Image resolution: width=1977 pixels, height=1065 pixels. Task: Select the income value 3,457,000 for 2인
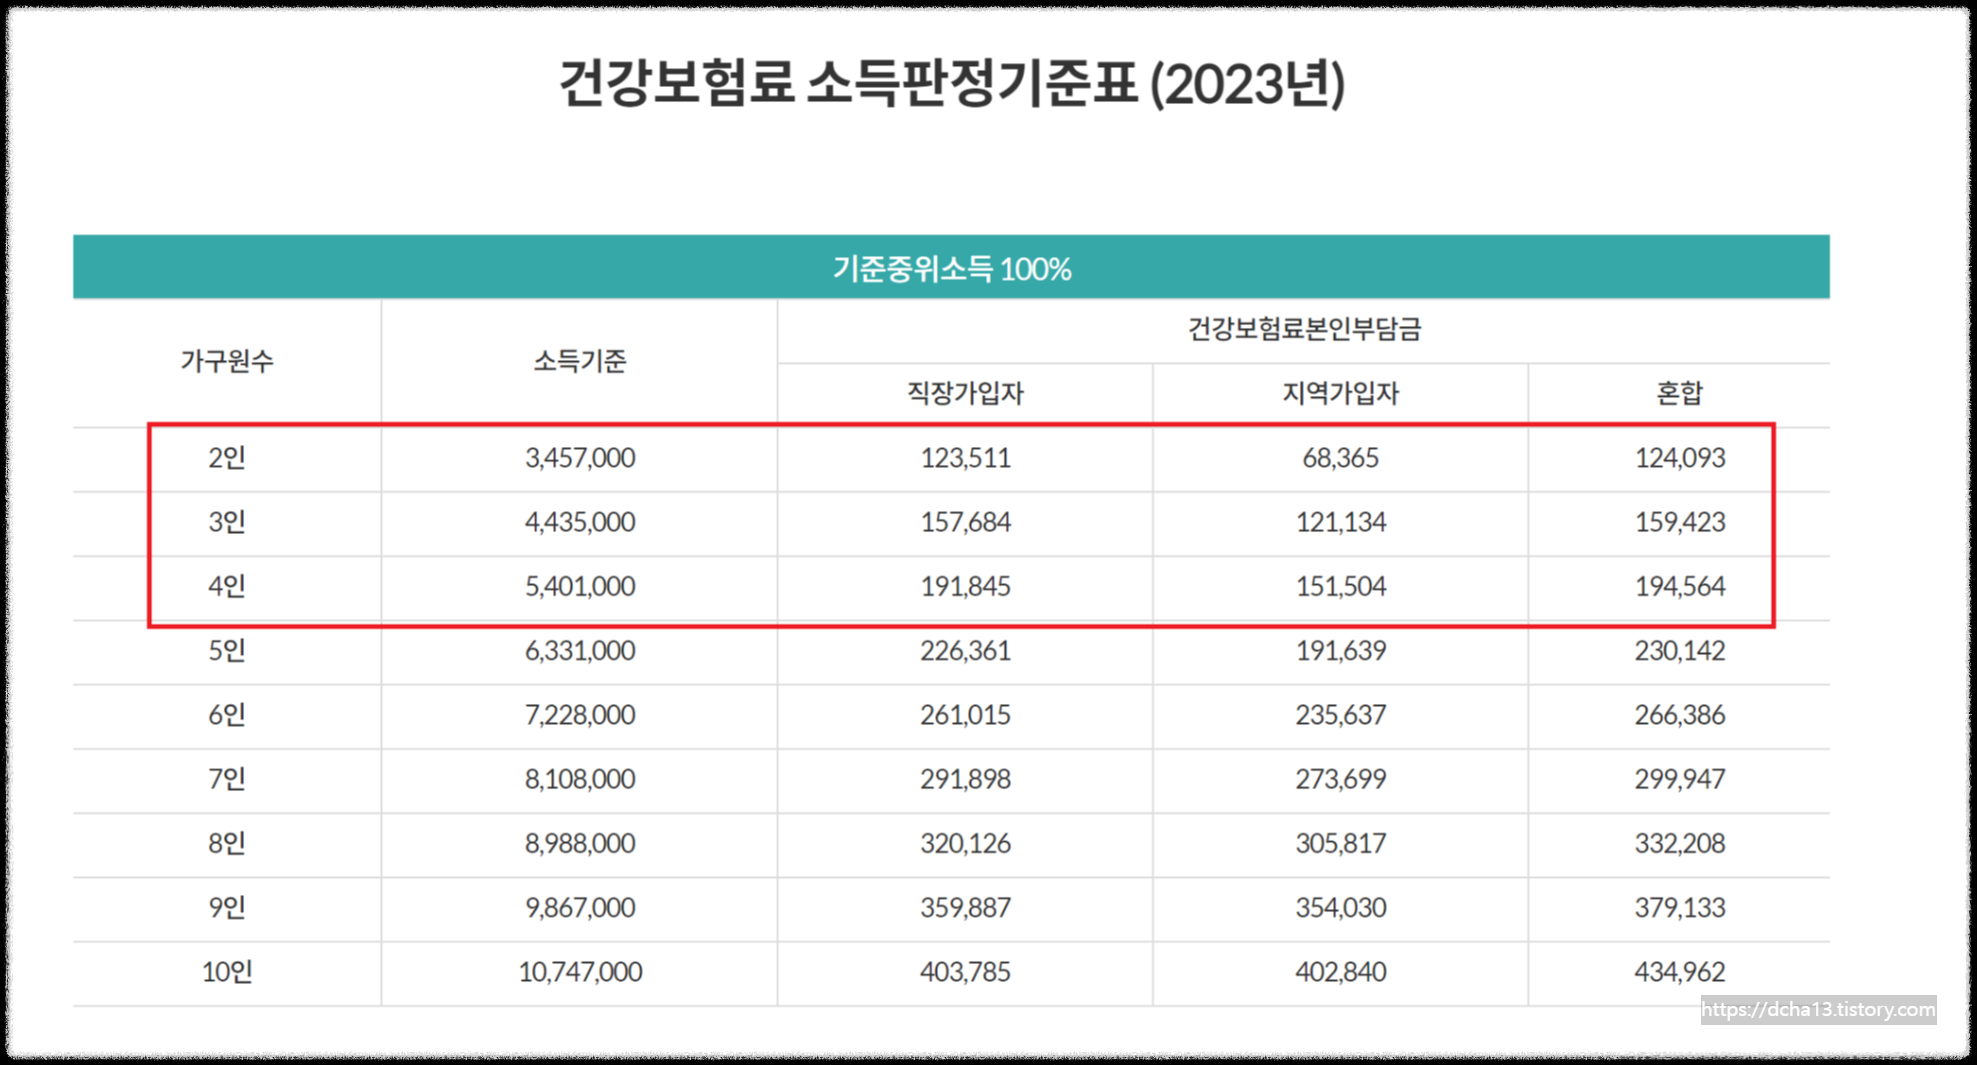[578, 458]
